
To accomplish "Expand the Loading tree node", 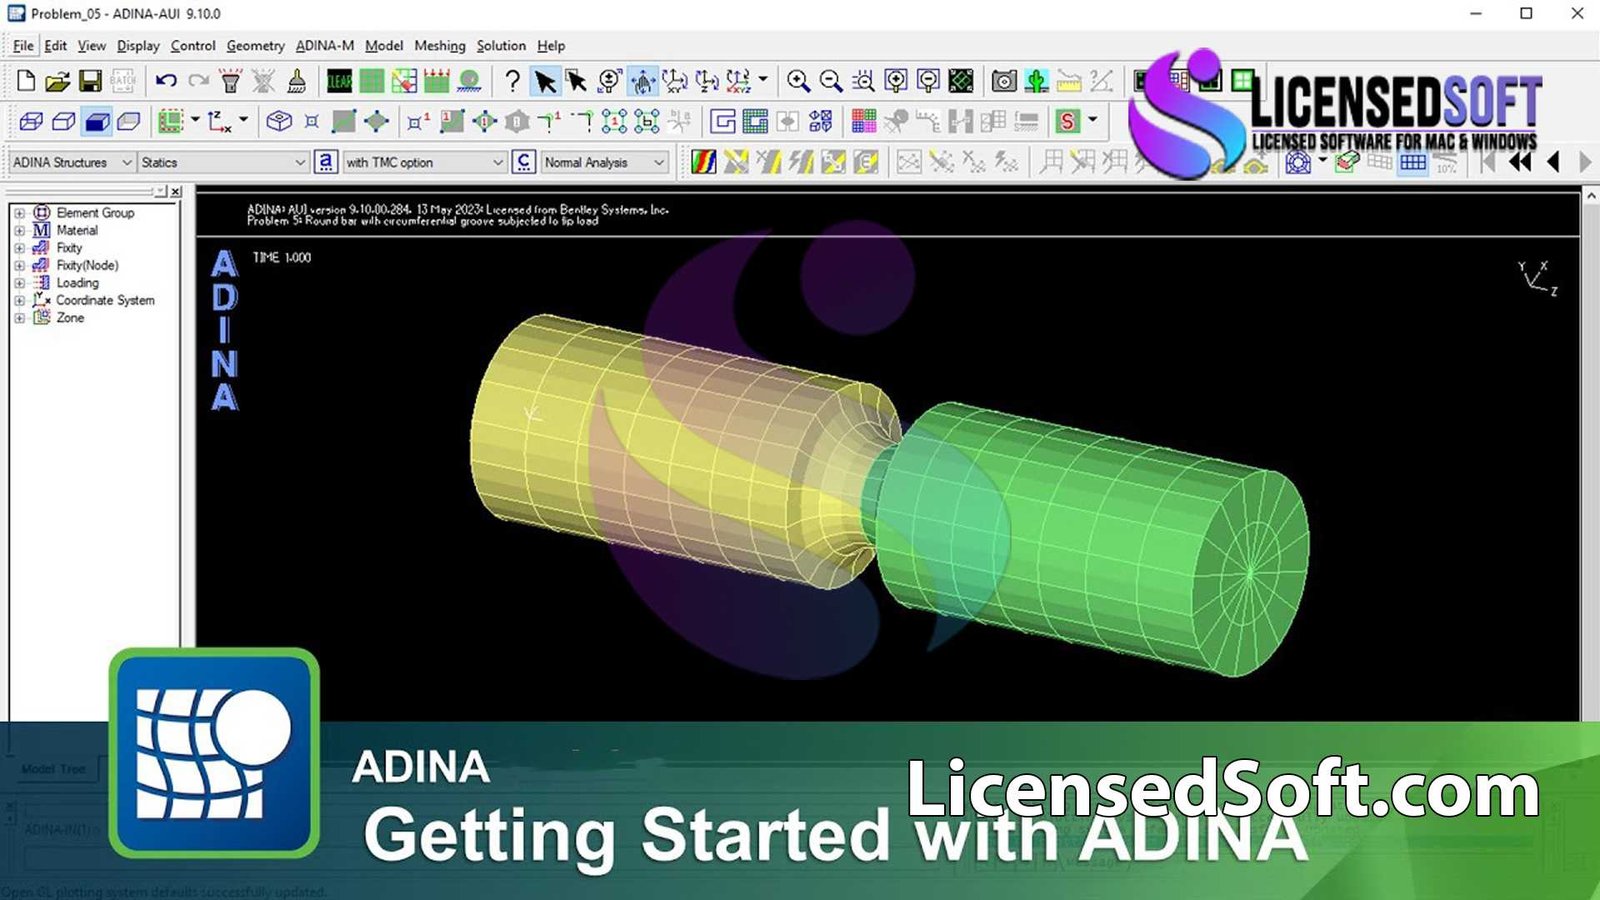I will pos(19,283).
